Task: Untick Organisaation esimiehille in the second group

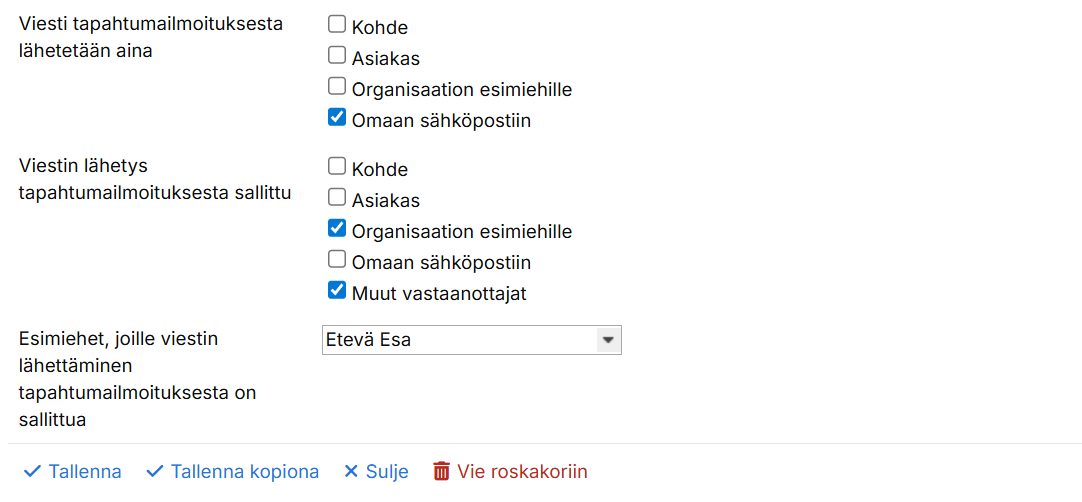Action: 337,229
